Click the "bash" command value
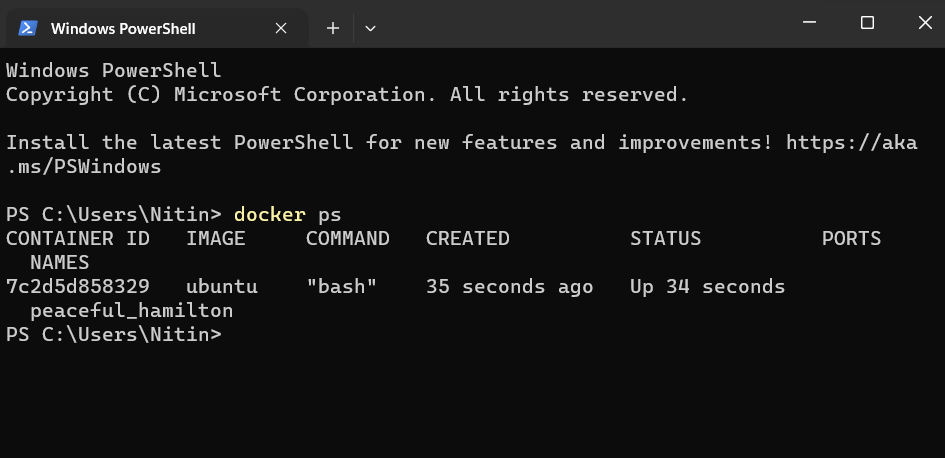Screen dimensions: 945x458 [341, 287]
